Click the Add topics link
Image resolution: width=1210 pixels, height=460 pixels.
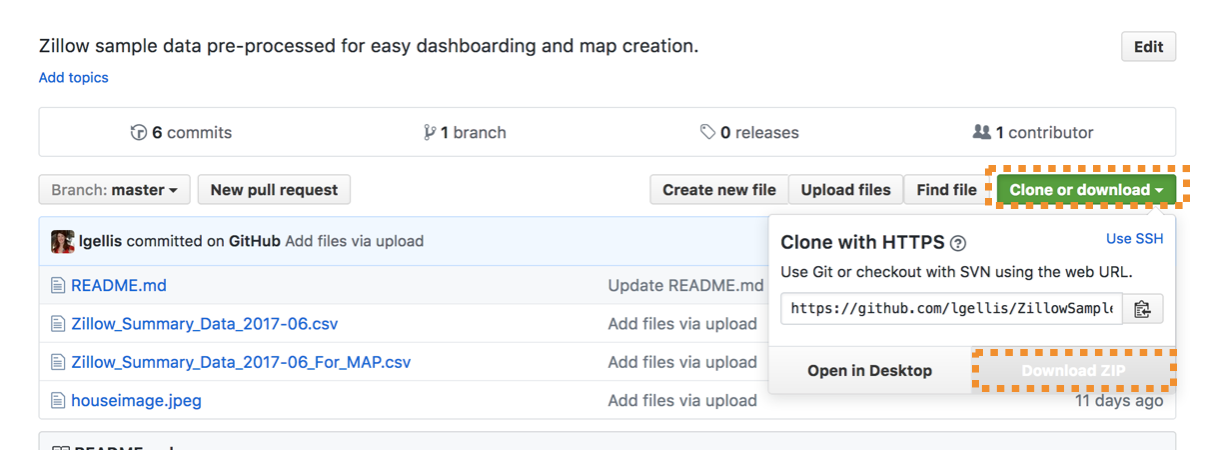[74, 77]
